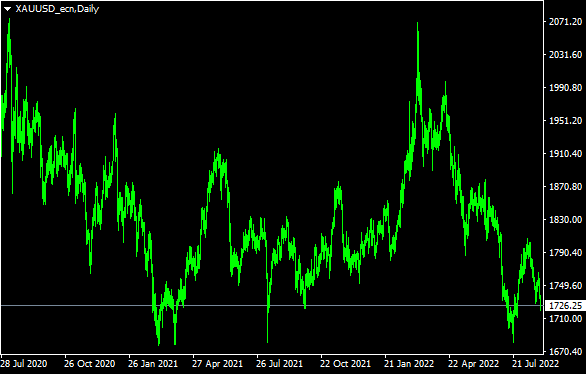Viewport: 586px width, 374px height.
Task: Open the chart menu triangle beside XAUUSD_ecn
Action: [x=7, y=9]
